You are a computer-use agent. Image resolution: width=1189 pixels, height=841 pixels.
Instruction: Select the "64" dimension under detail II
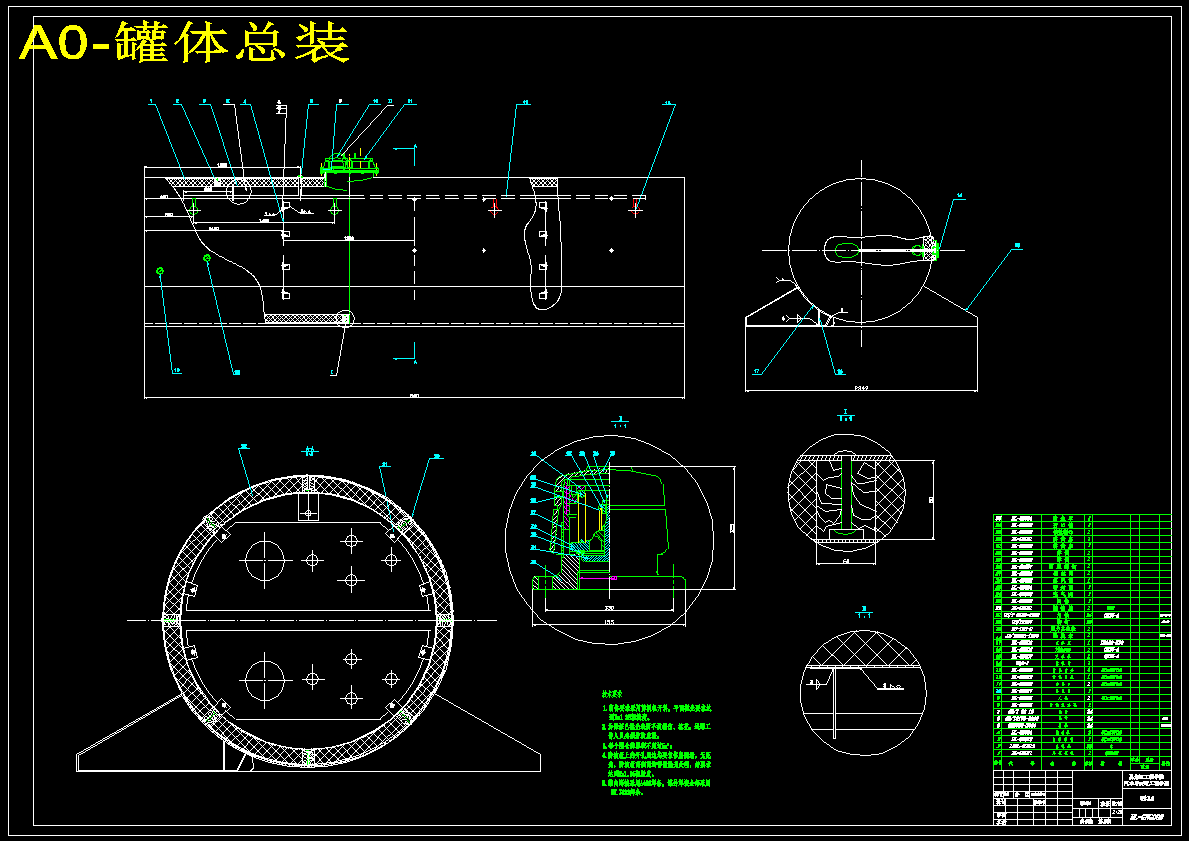(846, 561)
